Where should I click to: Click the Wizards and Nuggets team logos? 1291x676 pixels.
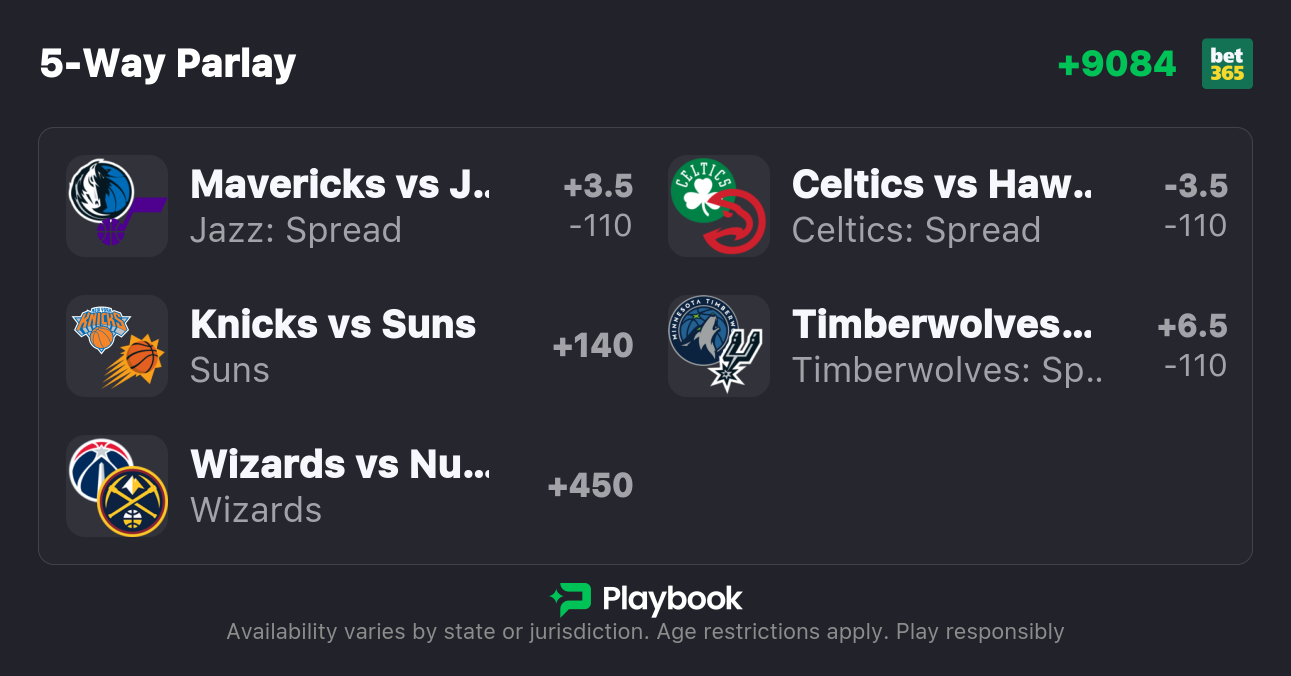[x=117, y=486]
